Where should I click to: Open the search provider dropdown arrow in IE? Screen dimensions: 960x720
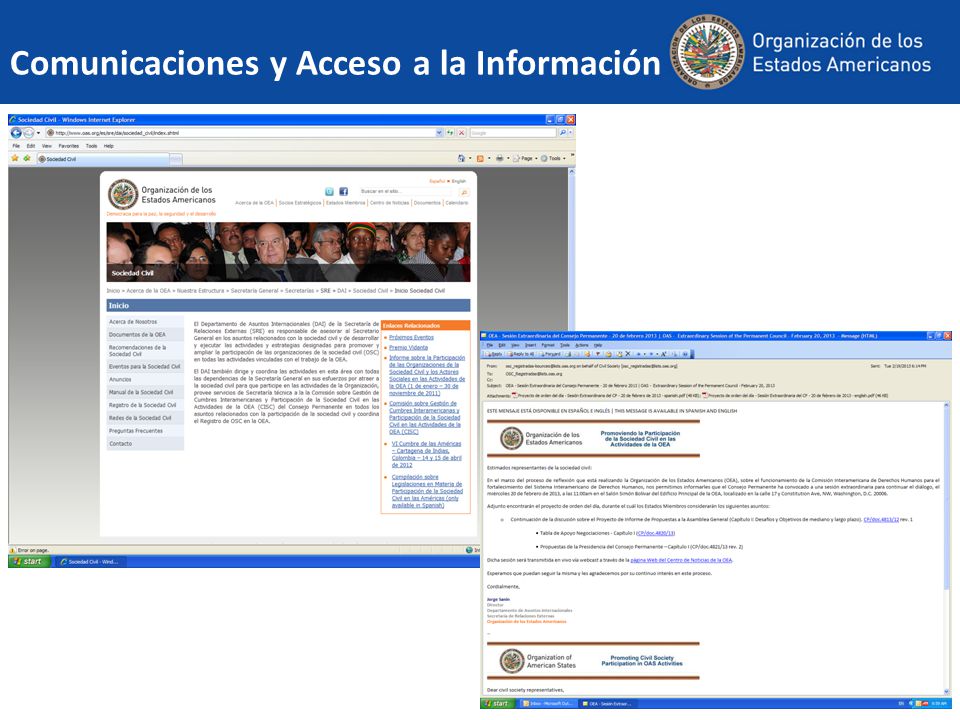(x=571, y=133)
